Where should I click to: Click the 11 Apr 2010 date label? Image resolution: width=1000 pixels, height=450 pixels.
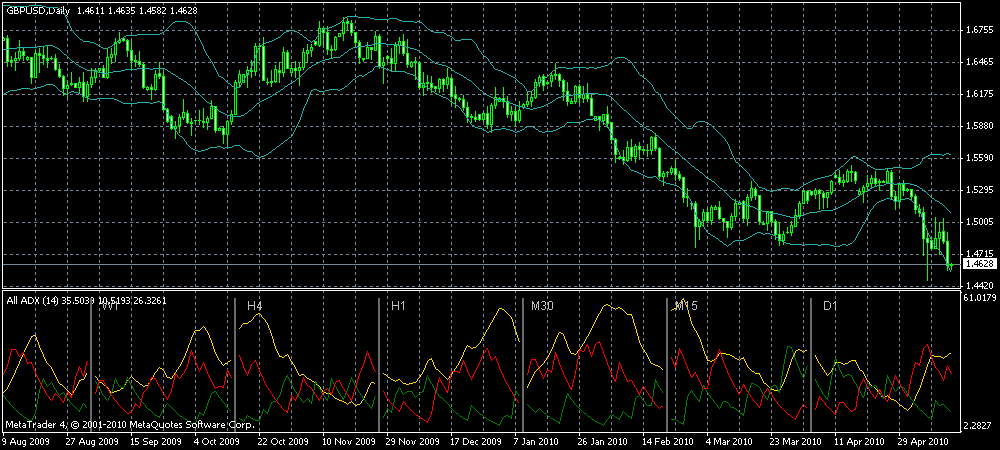tap(858, 441)
